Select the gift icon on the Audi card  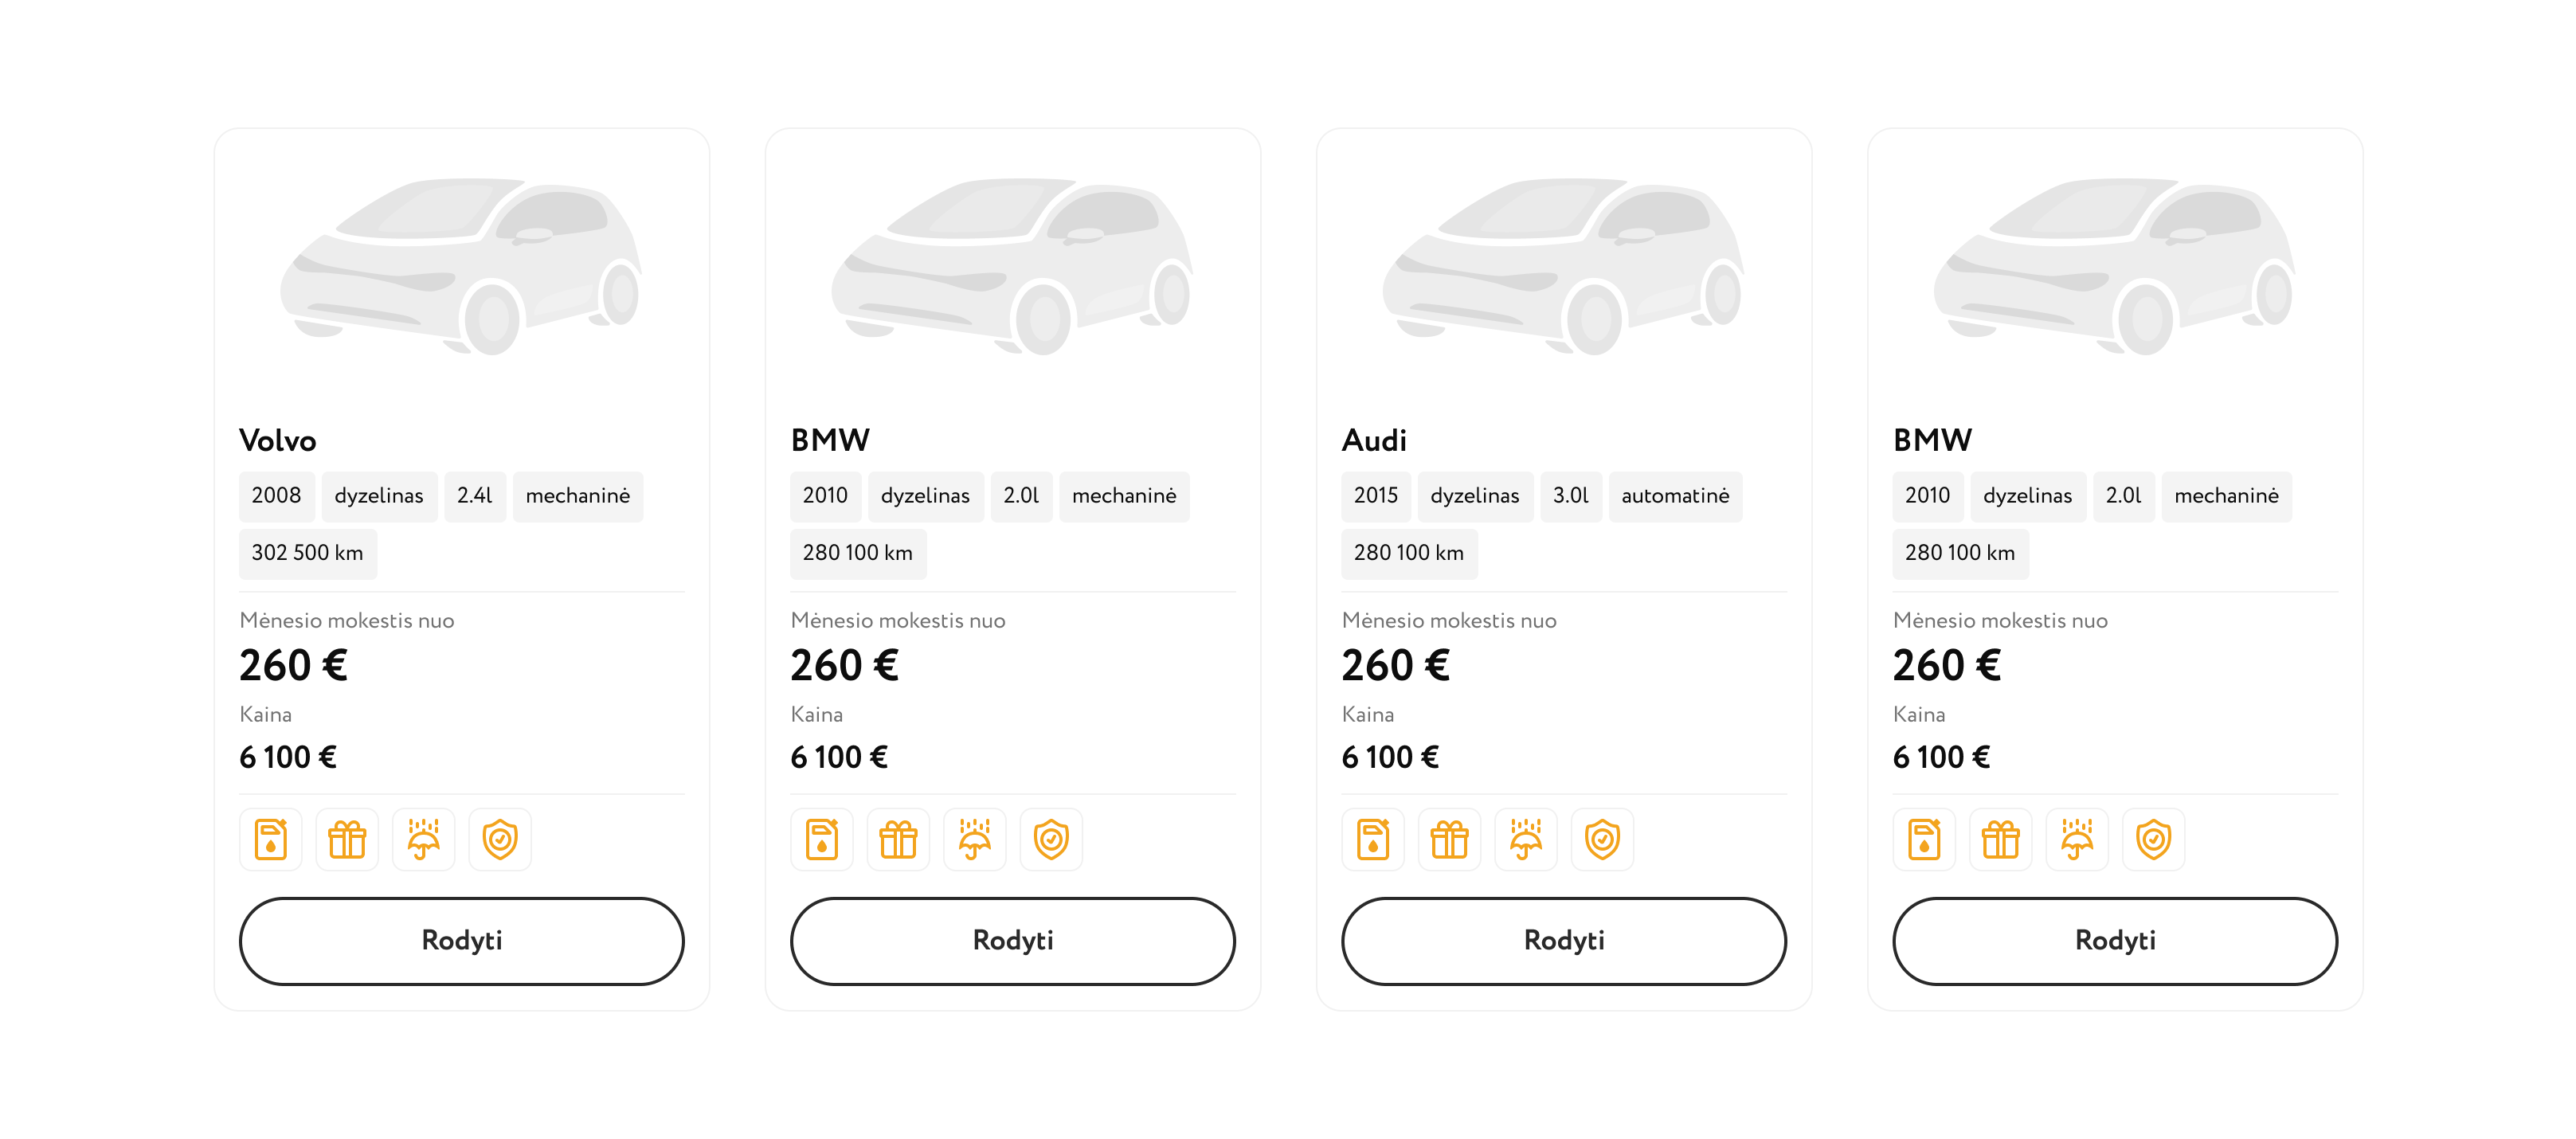click(x=1449, y=839)
